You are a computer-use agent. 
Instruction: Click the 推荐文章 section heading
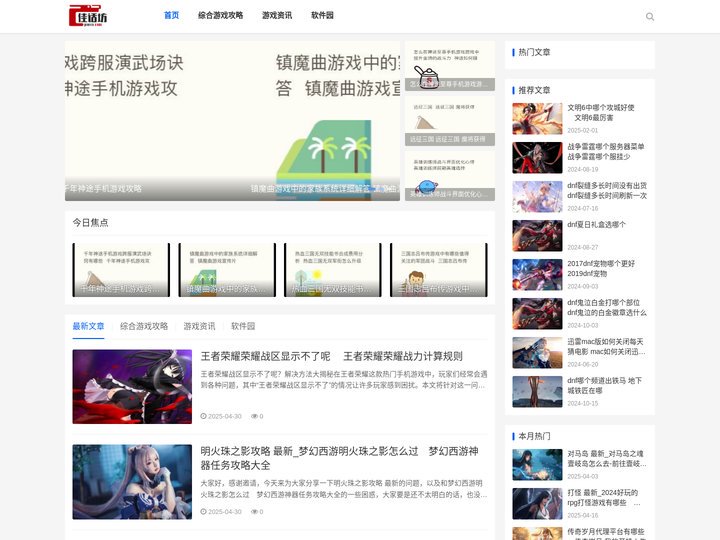[x=534, y=90]
